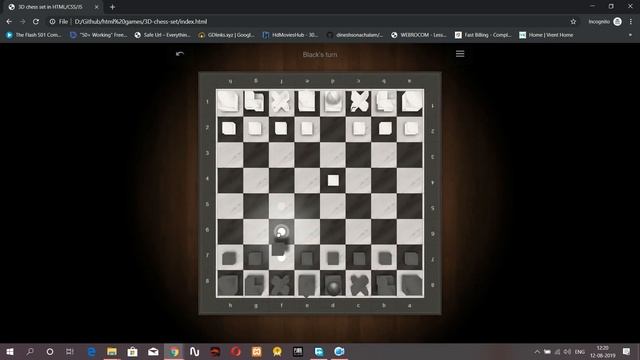
Task: Select the black pawn on a7
Action: click(x=411, y=258)
